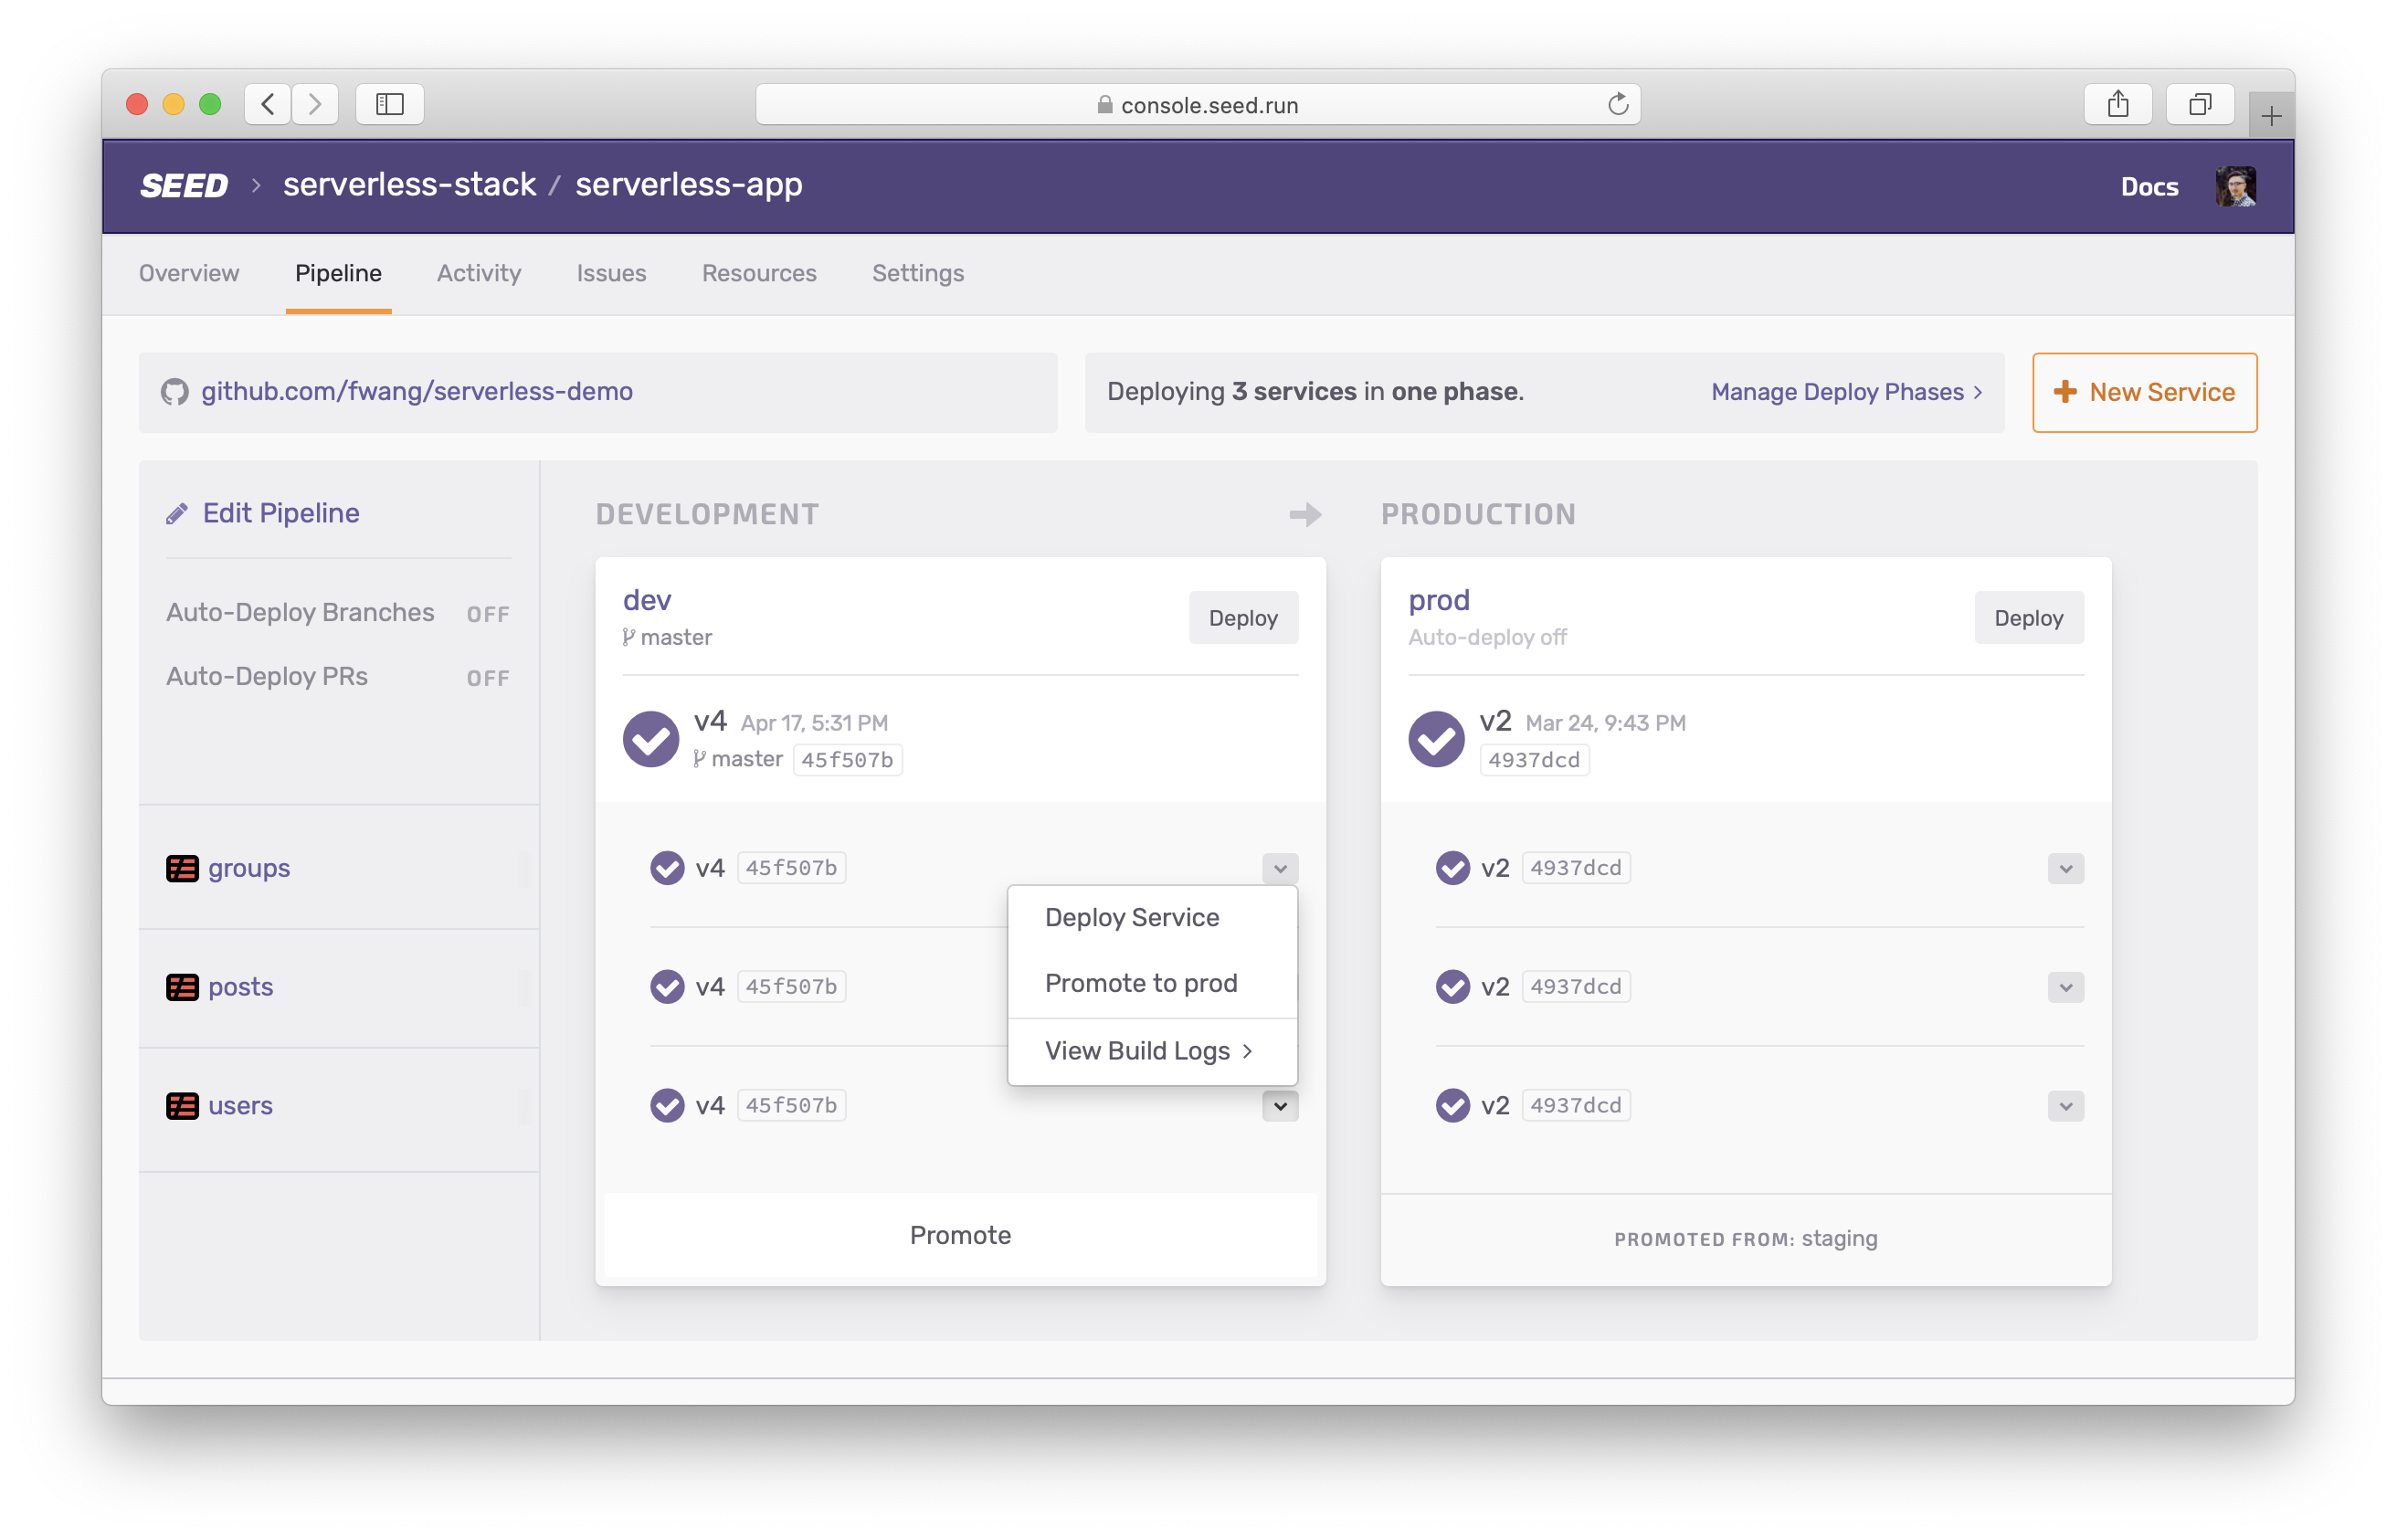Switch to the Activity tab
The height and width of the screenshot is (1540, 2397).
(x=478, y=273)
